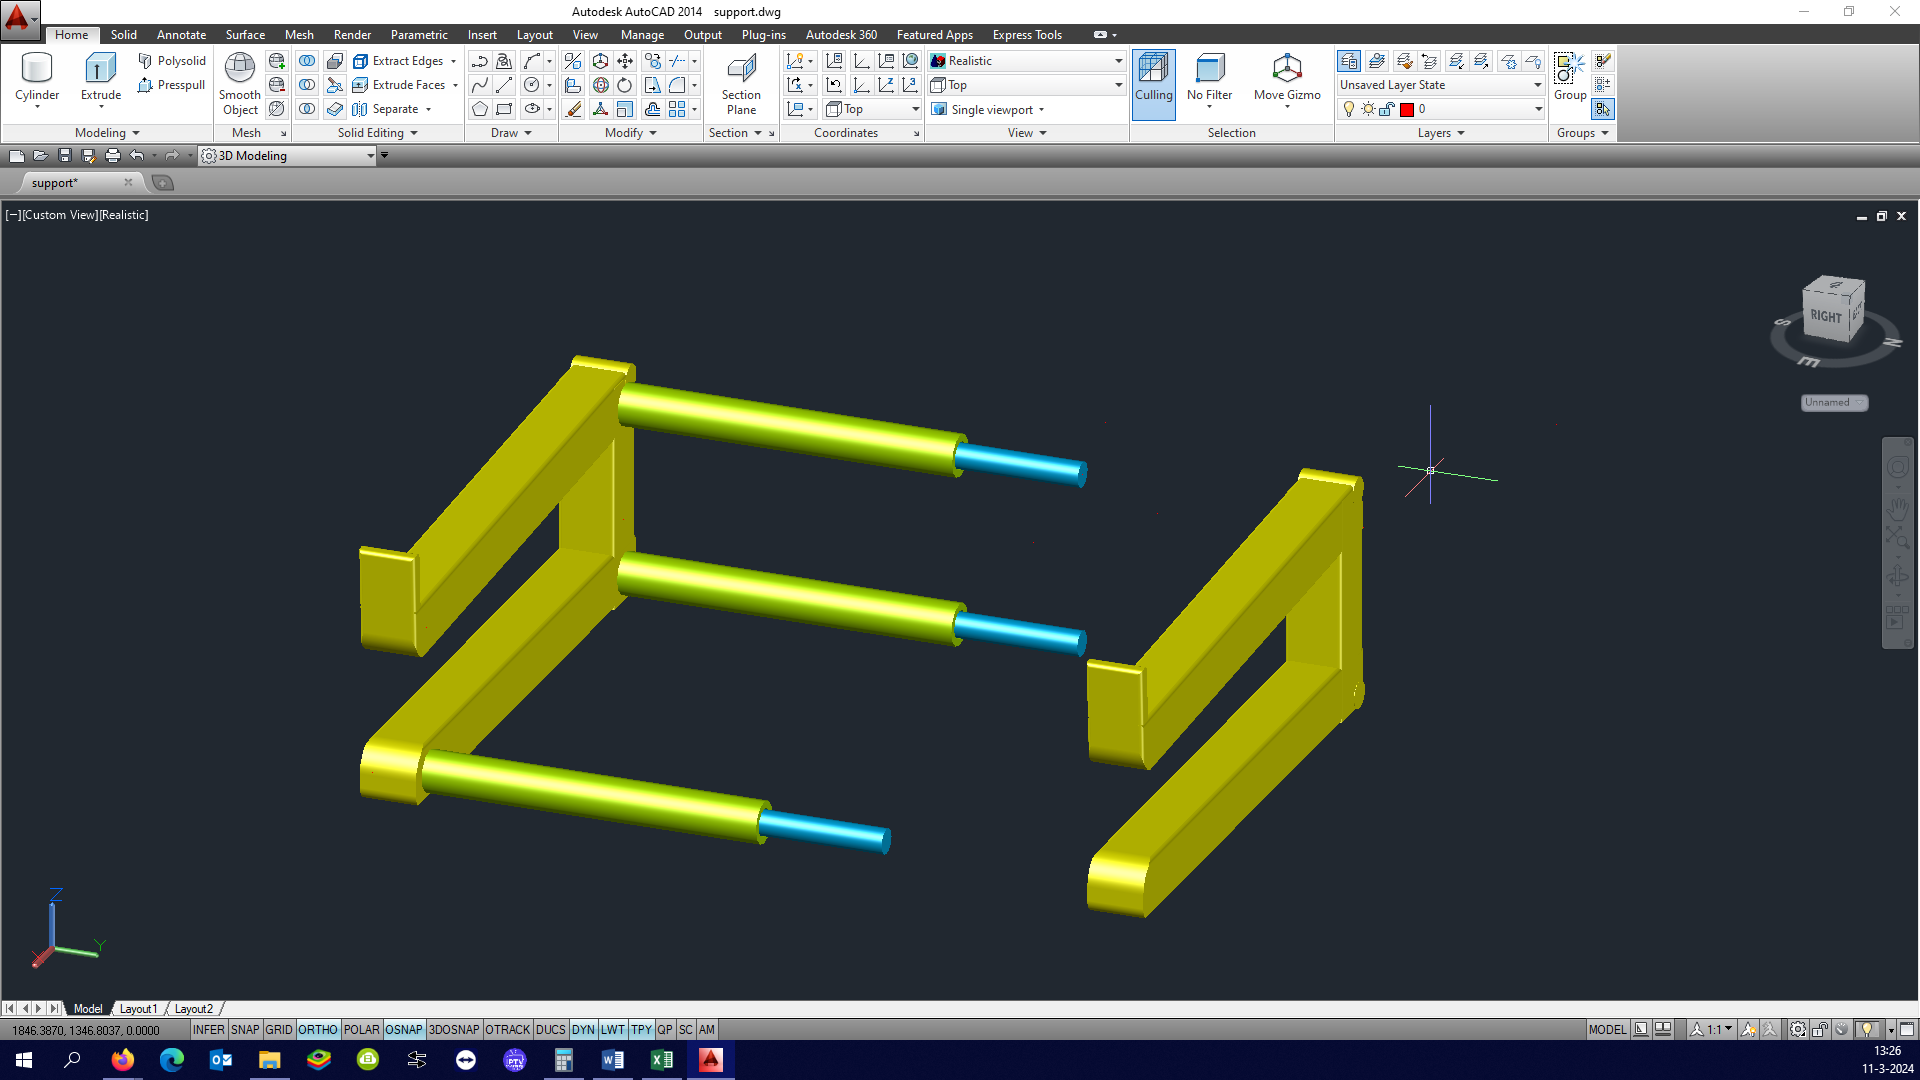Click the ViewCube RIGHT face

pos(1826,316)
